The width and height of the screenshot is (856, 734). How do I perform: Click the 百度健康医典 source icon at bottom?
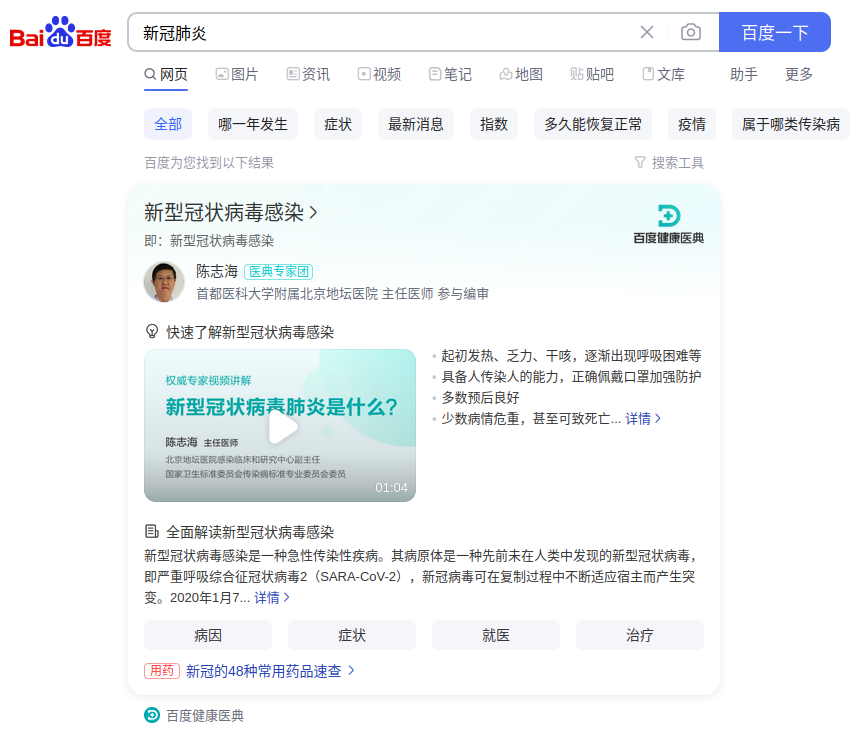pyautogui.click(x=152, y=715)
